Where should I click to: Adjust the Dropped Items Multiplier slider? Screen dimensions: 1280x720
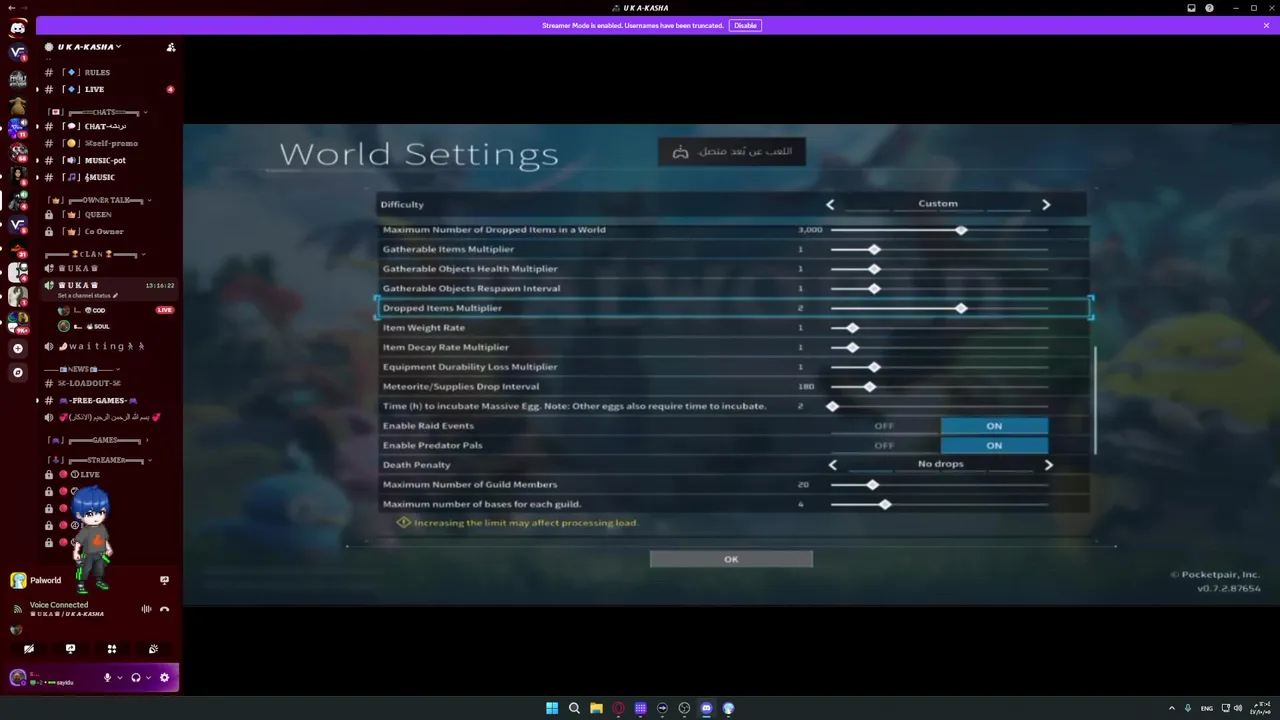click(x=961, y=308)
